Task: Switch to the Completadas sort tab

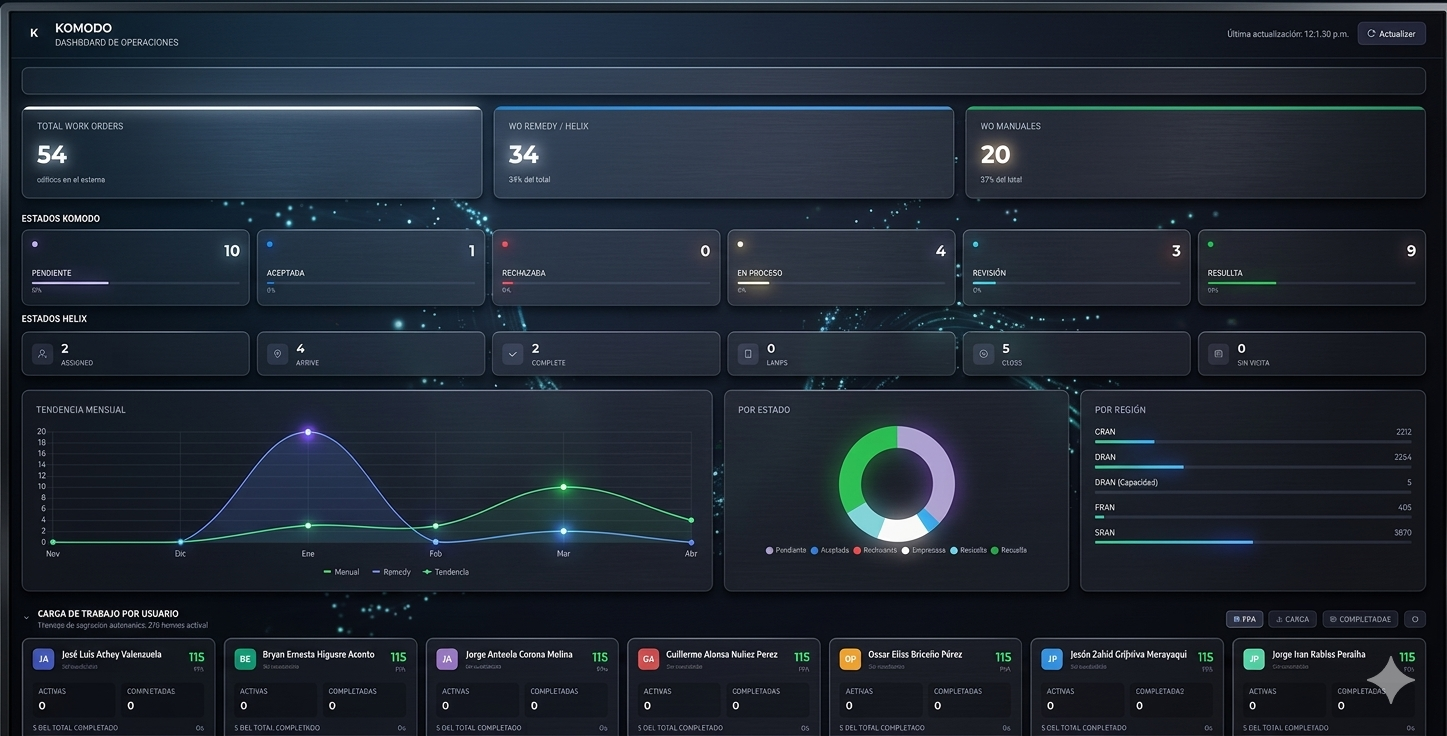Action: 1359,619
